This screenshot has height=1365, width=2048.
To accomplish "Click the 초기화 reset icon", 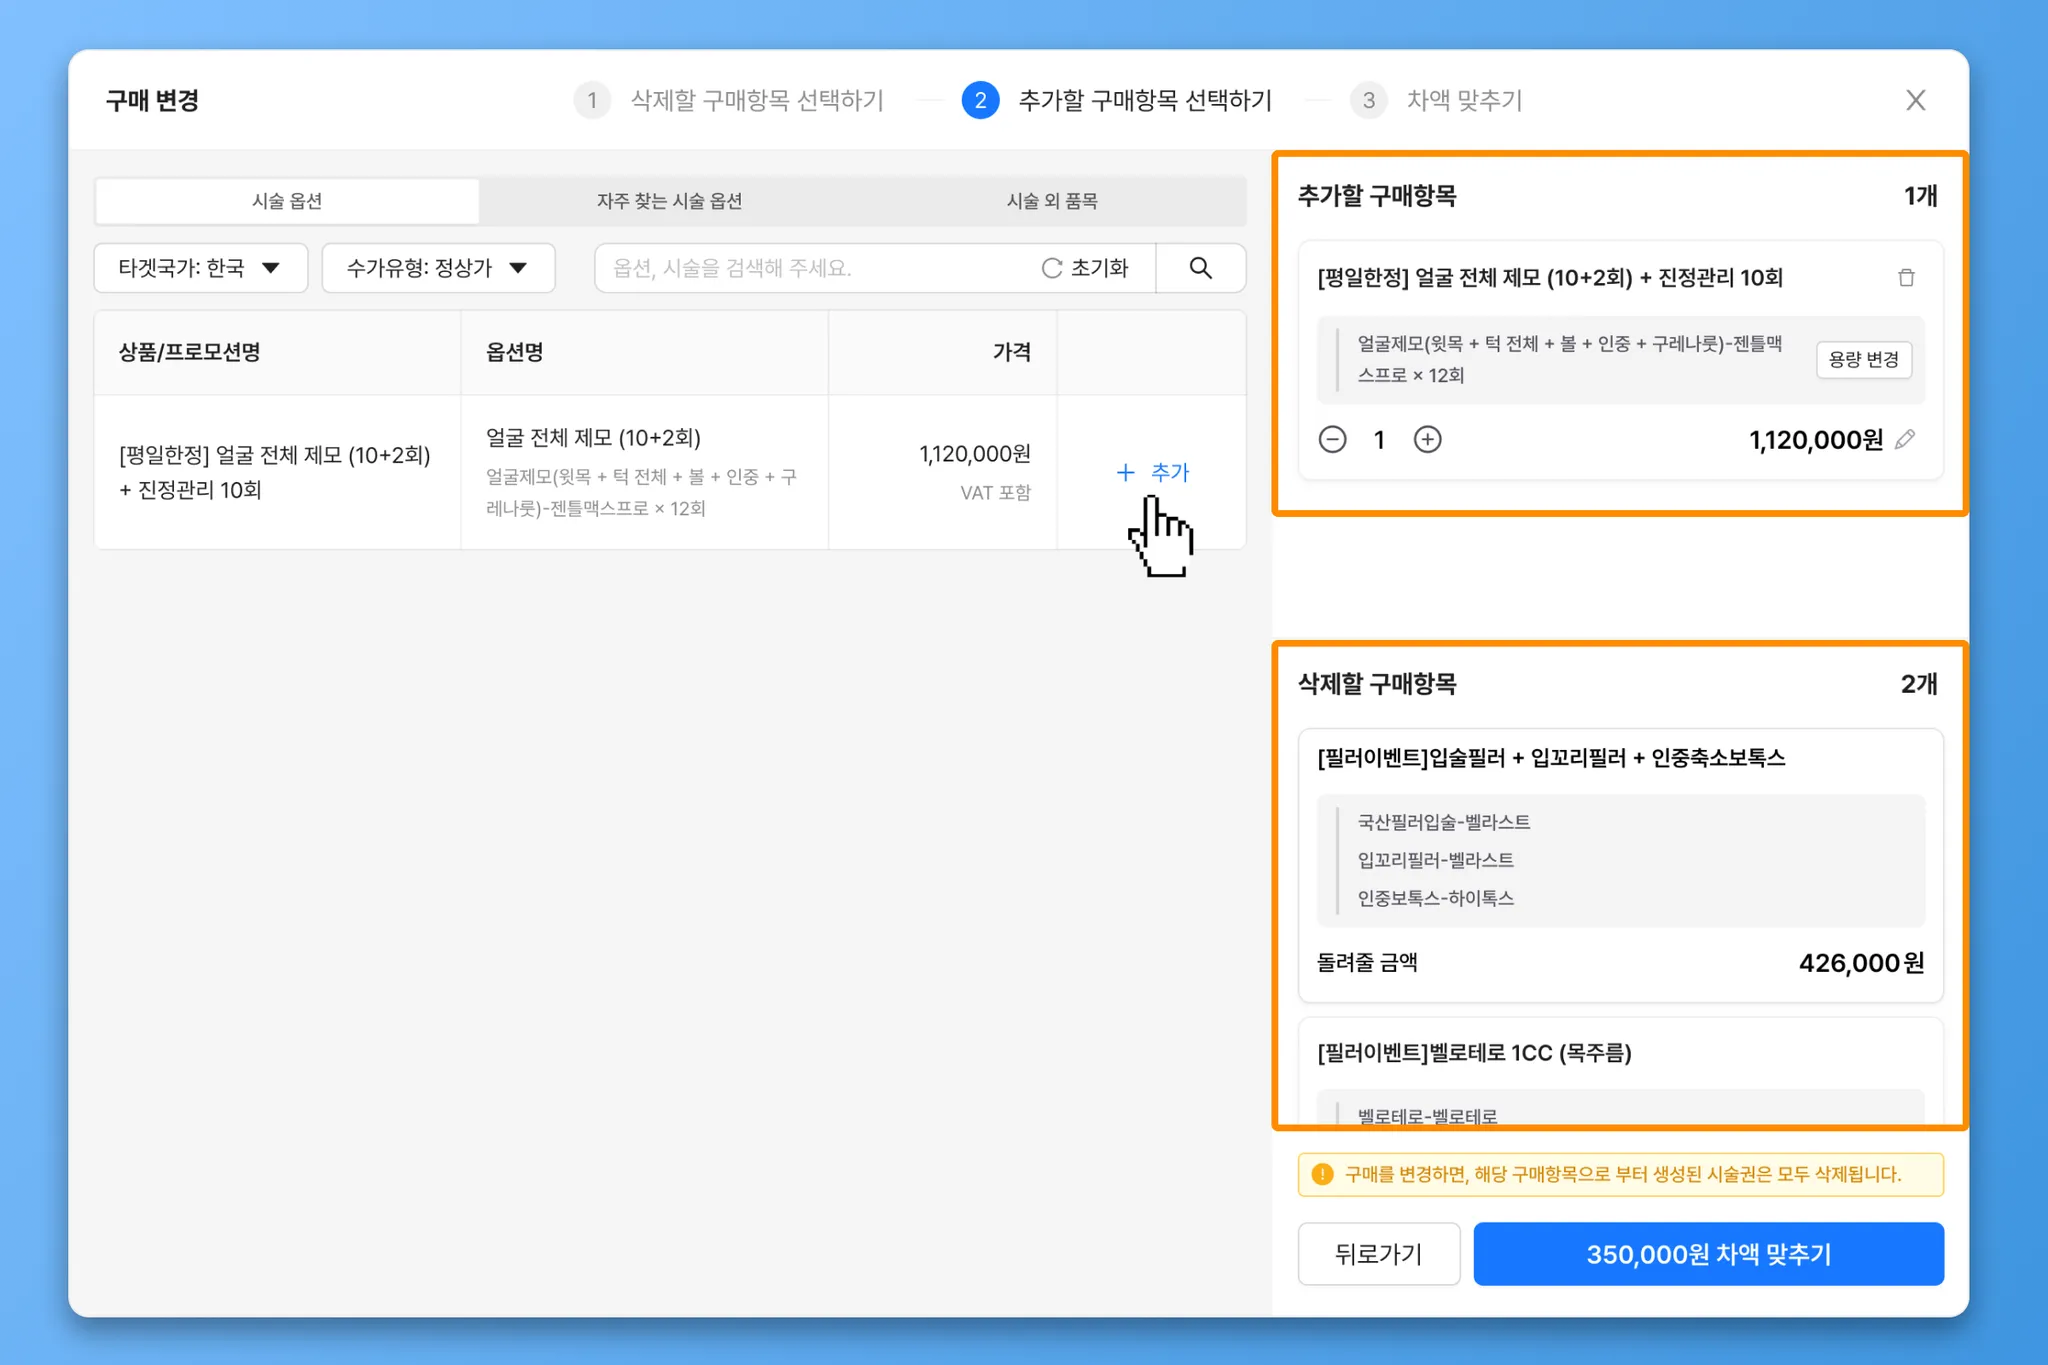I will (x=1052, y=268).
